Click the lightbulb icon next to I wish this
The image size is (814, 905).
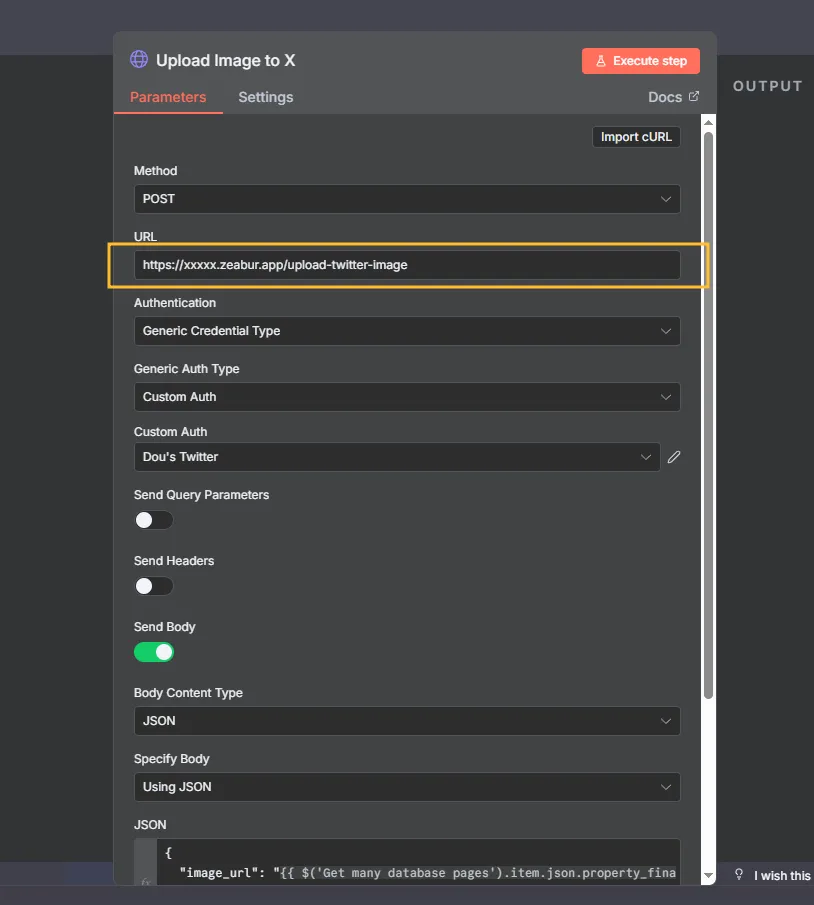[737, 875]
